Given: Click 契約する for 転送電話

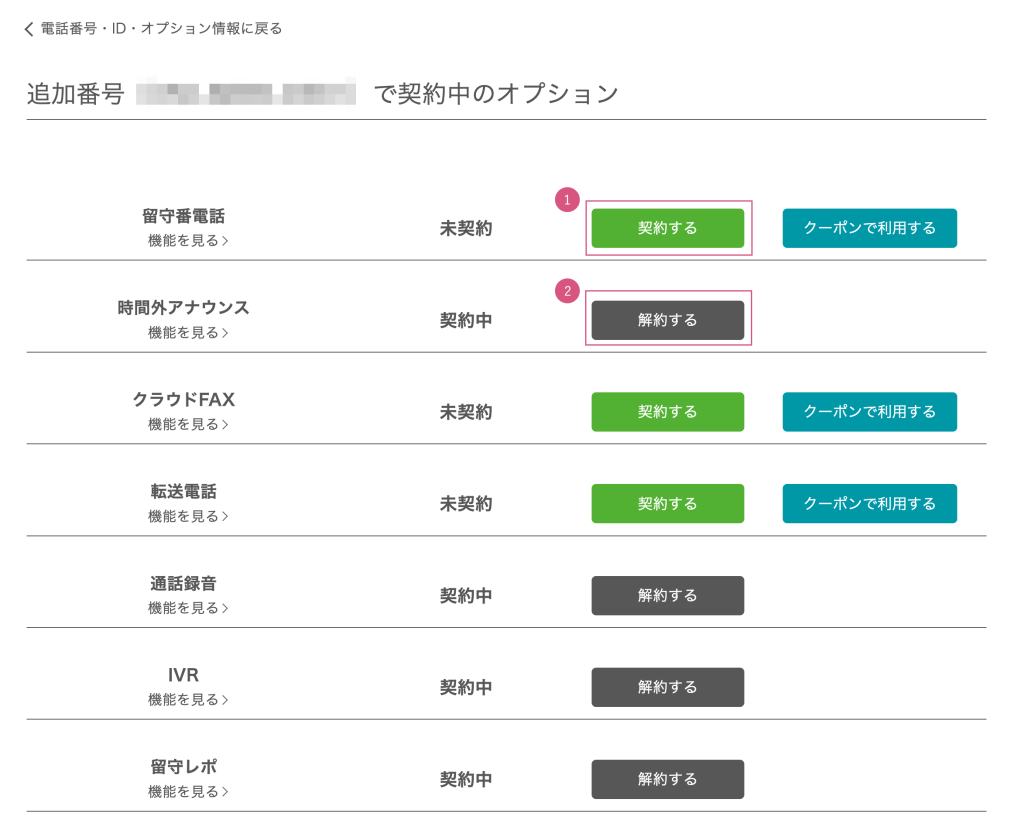Looking at the screenshot, I should pyautogui.click(x=667, y=504).
